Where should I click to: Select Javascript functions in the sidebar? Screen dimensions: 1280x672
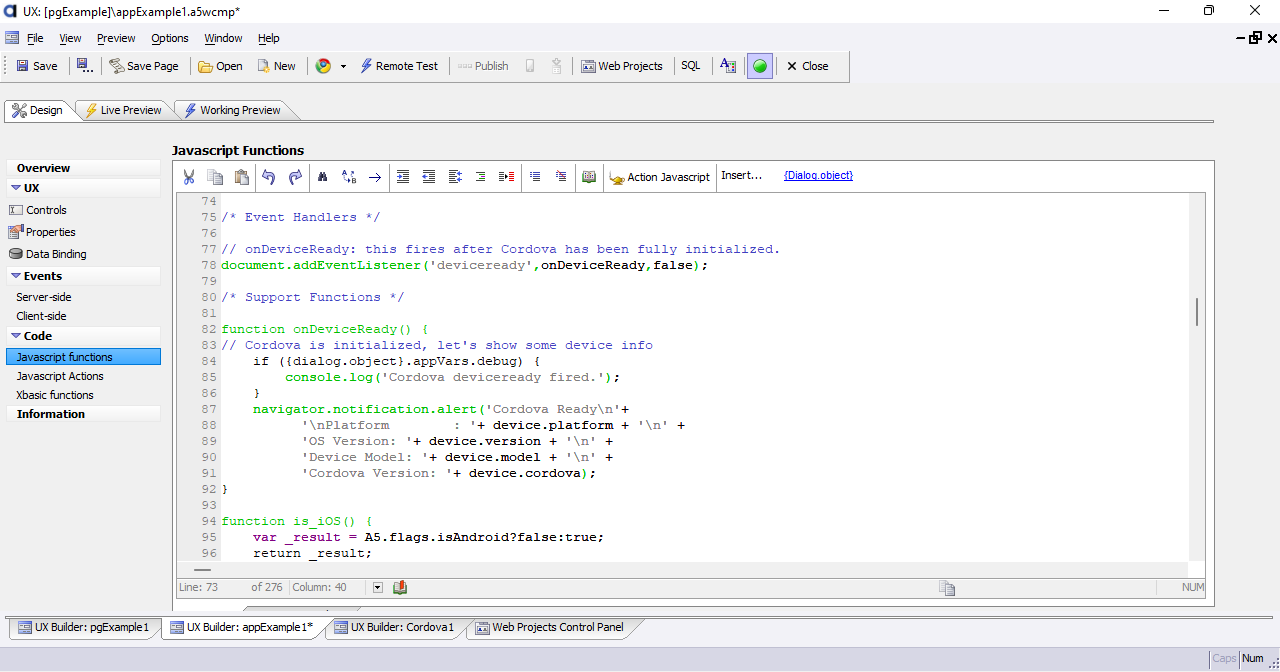[x=83, y=357]
